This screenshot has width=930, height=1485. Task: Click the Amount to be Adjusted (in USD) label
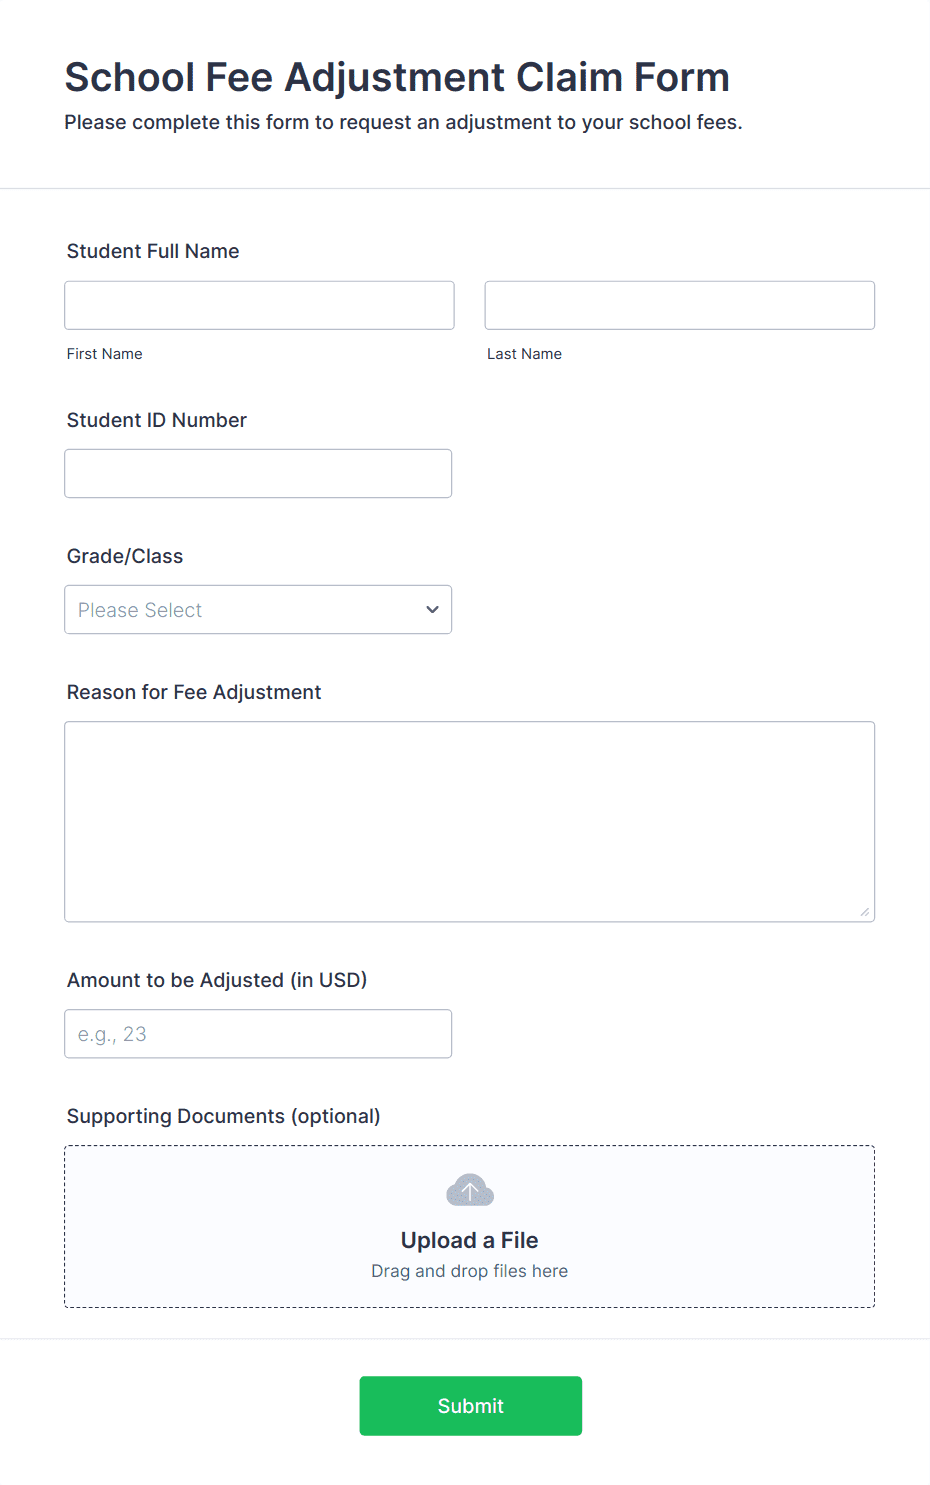[217, 980]
